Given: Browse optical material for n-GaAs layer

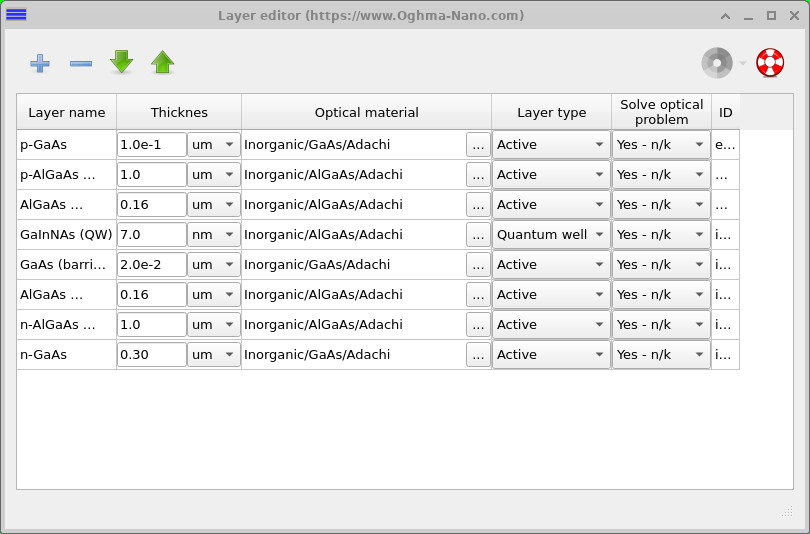Looking at the screenshot, I should 478,354.
